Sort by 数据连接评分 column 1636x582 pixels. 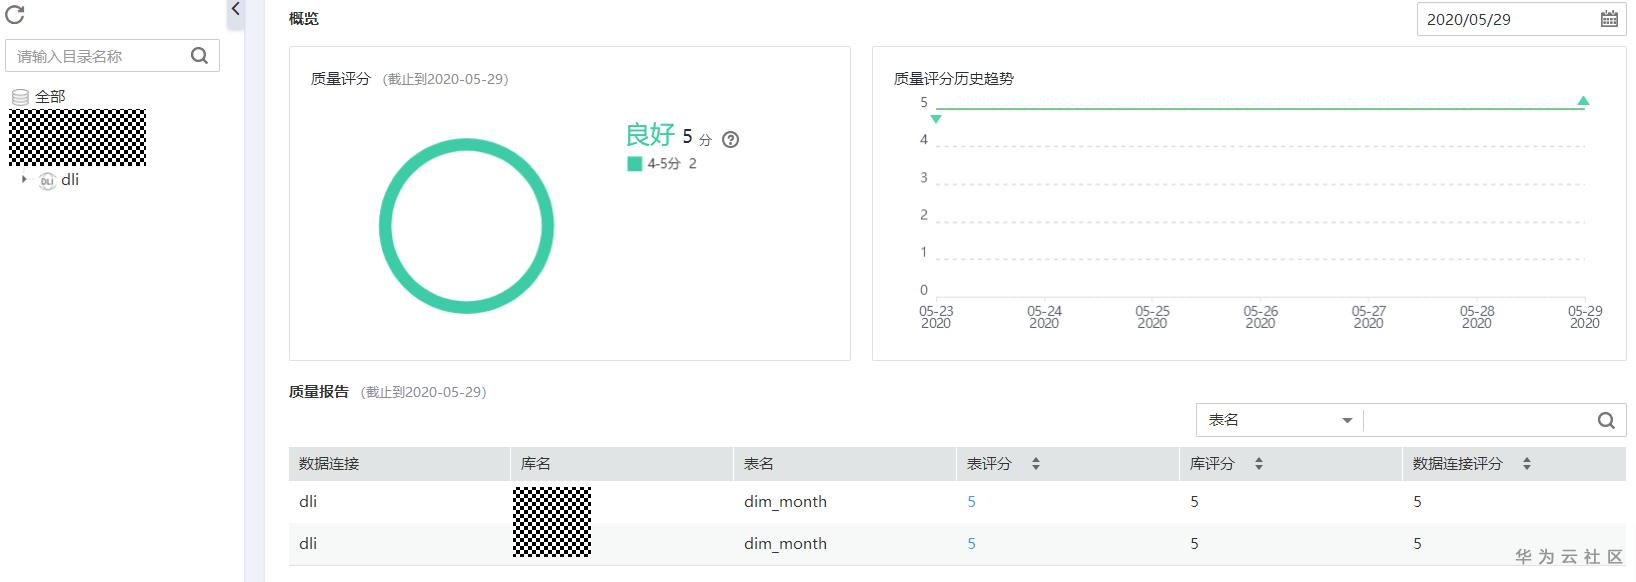point(1526,464)
